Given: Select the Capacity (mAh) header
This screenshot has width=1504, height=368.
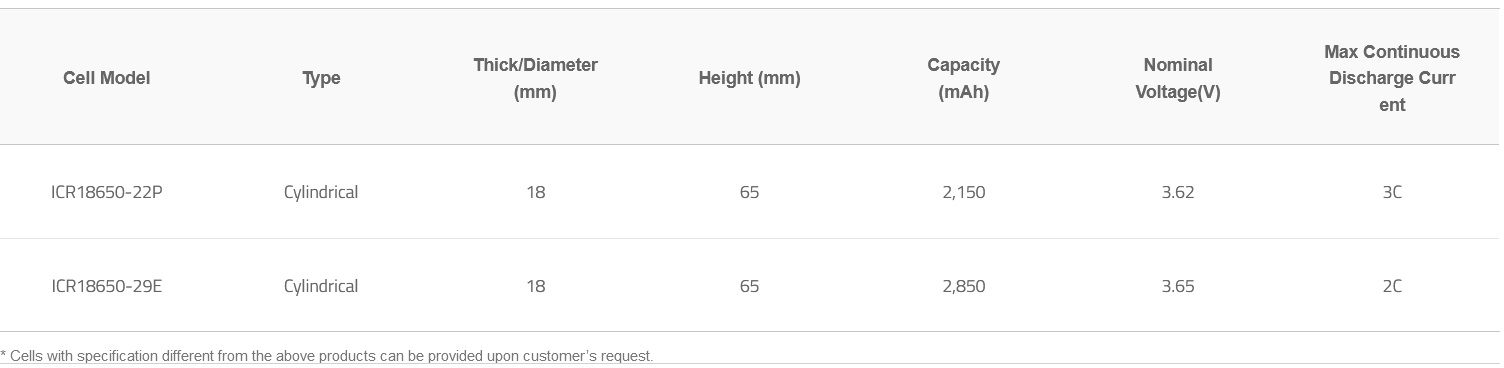Looking at the screenshot, I should click(x=963, y=78).
